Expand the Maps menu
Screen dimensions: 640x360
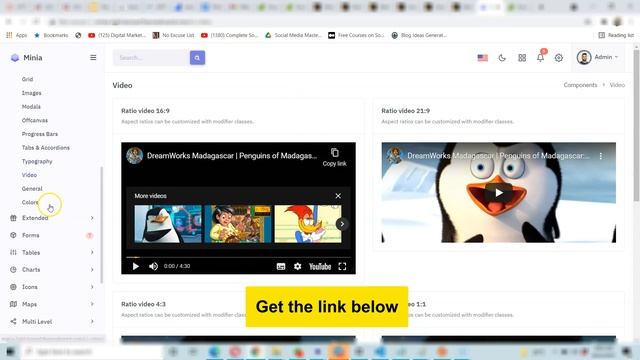pos(52,304)
